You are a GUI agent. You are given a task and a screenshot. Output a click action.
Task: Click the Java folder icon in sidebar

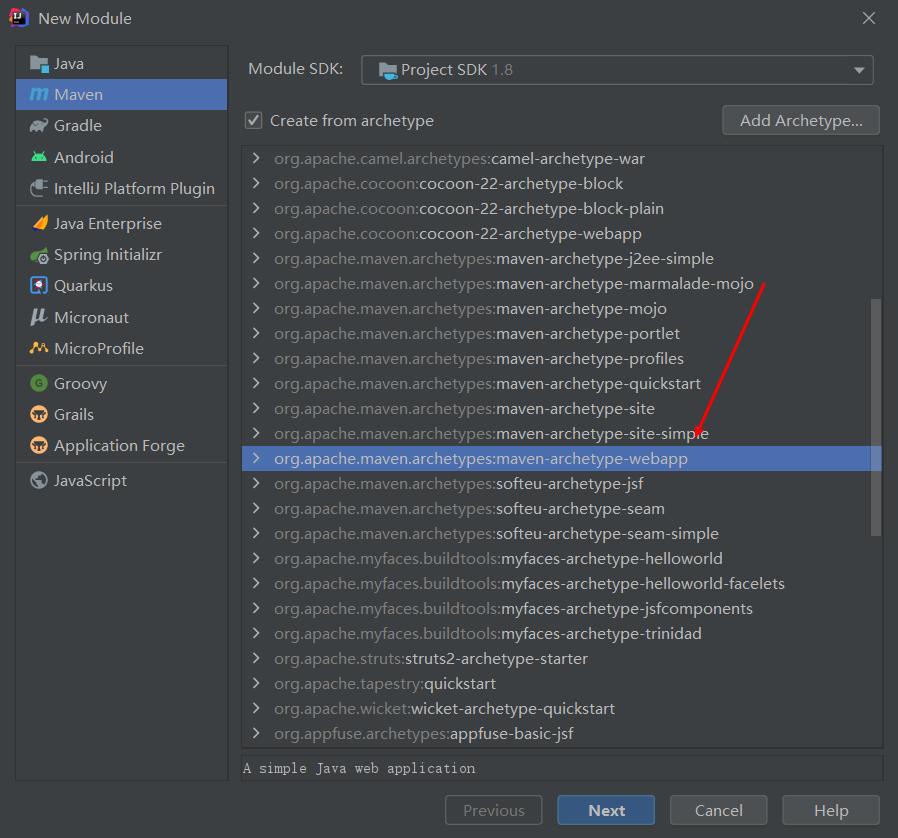tap(39, 64)
